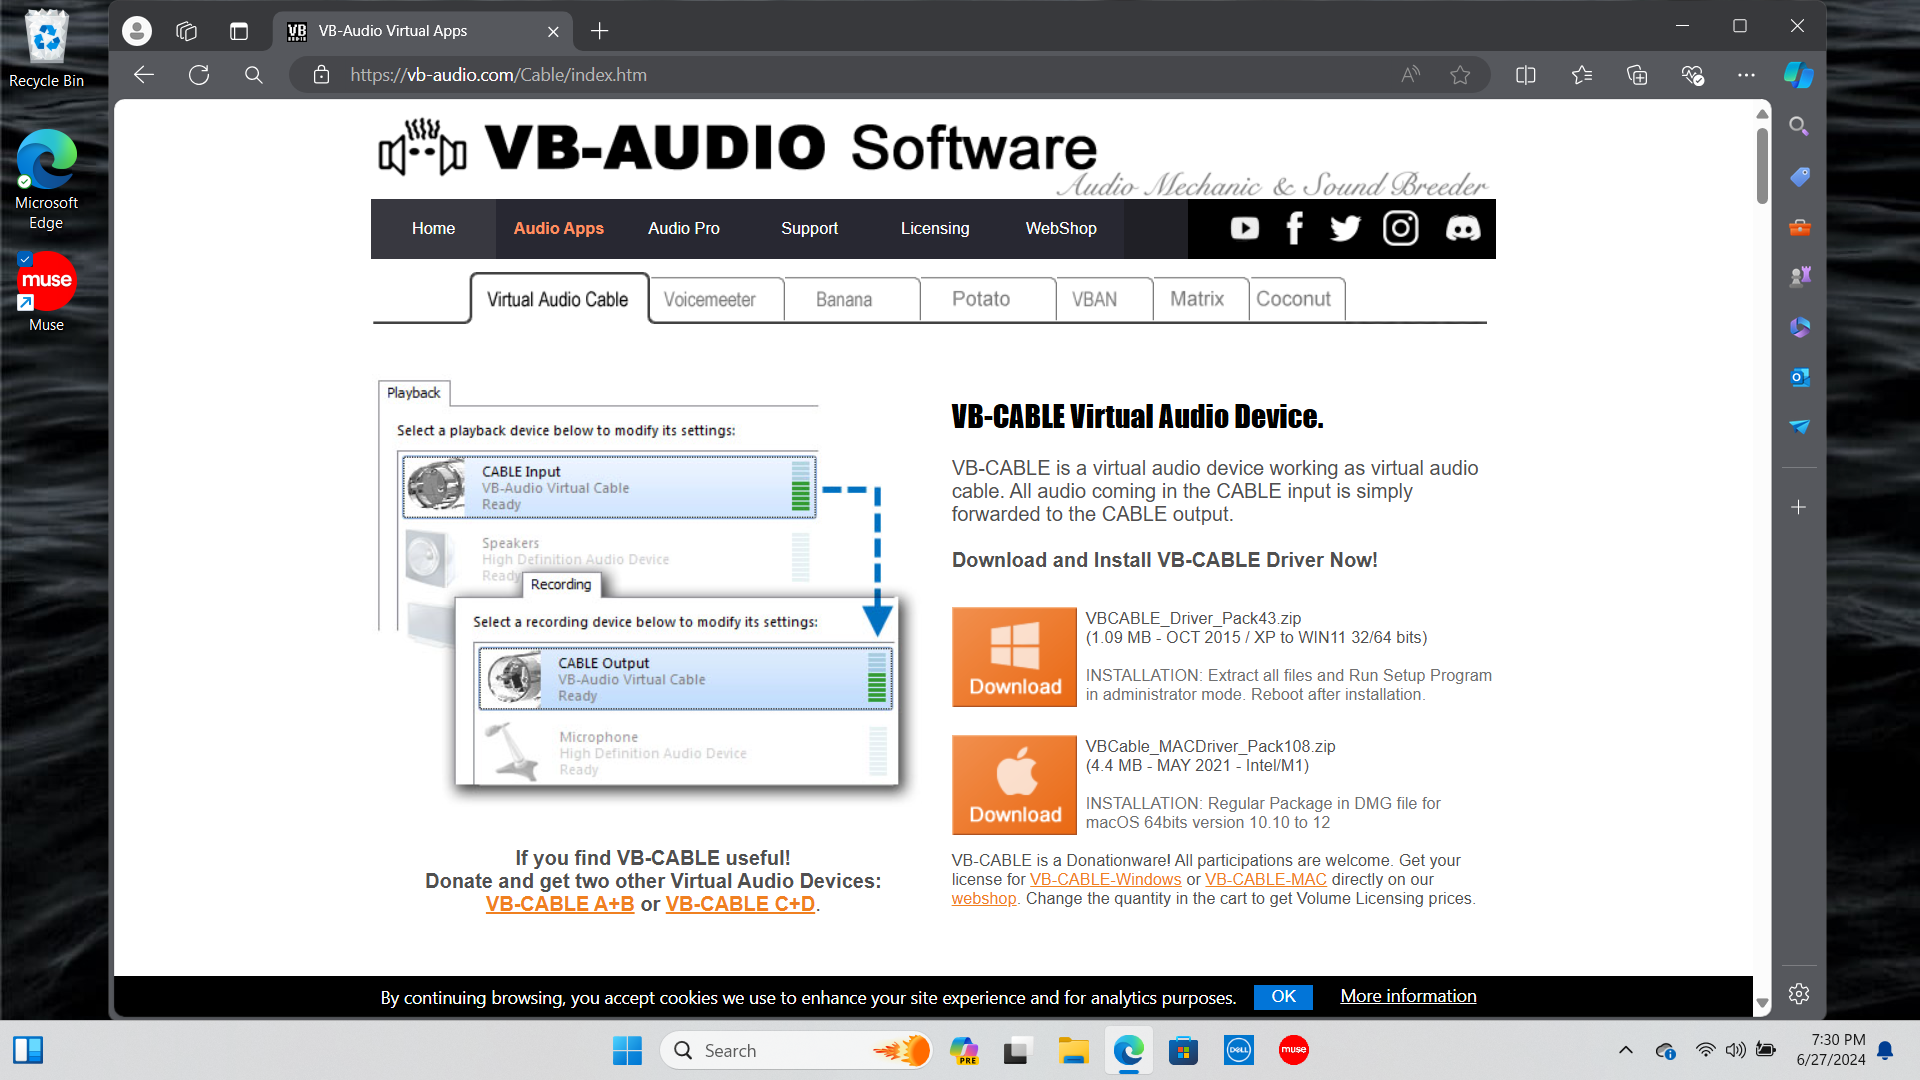Click the Read aloud icon in address bar

[1410, 75]
